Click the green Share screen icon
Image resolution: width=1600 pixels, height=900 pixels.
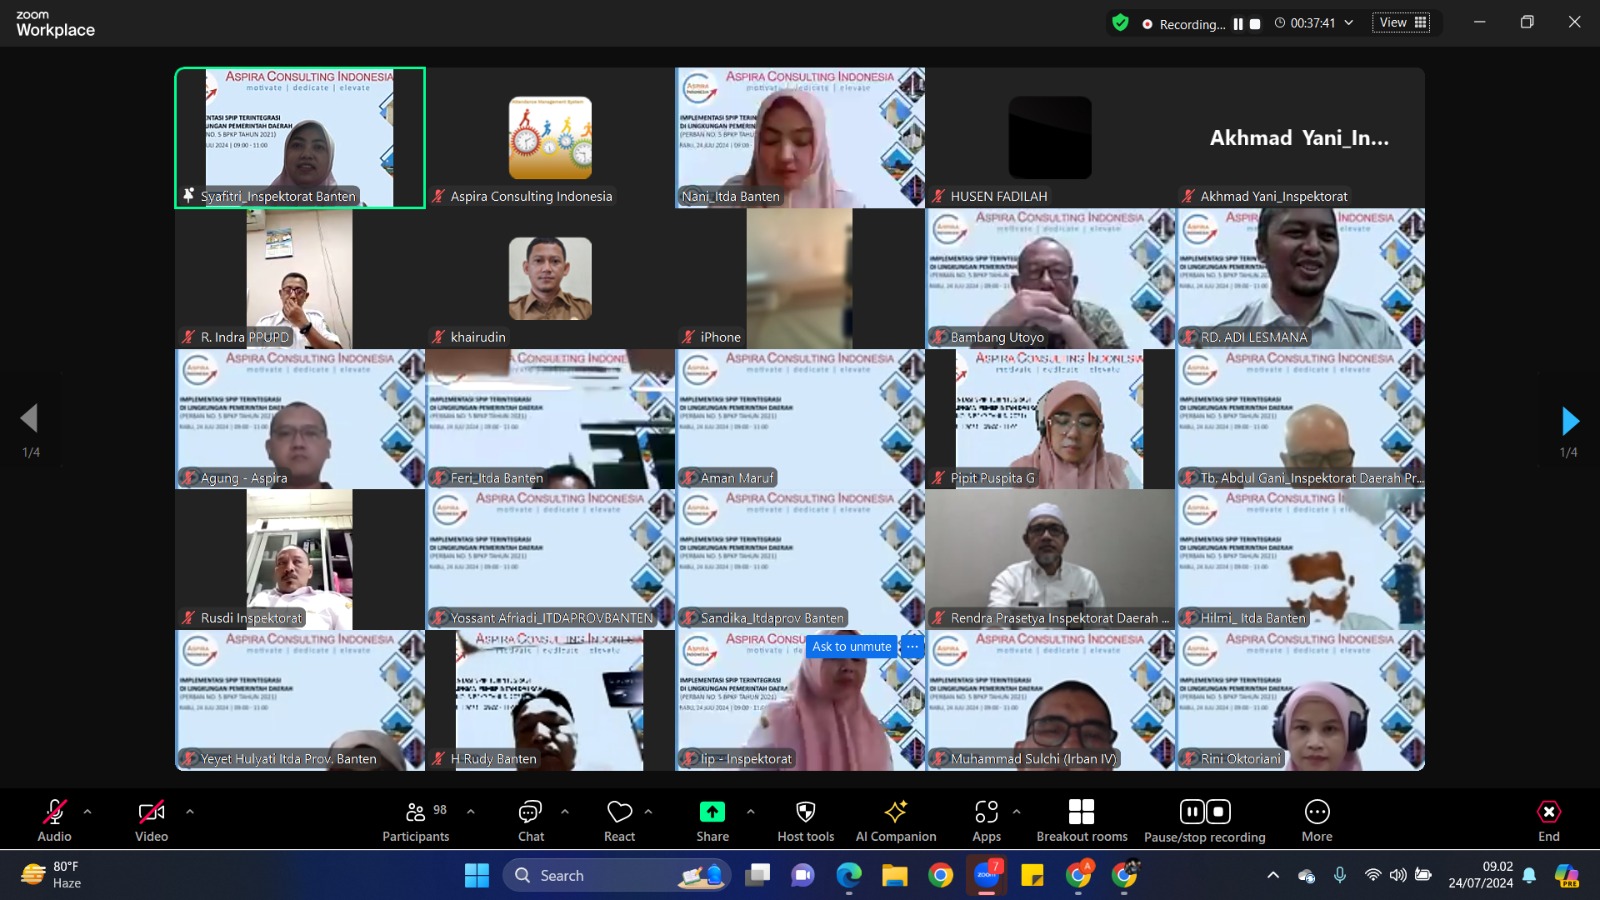712,812
